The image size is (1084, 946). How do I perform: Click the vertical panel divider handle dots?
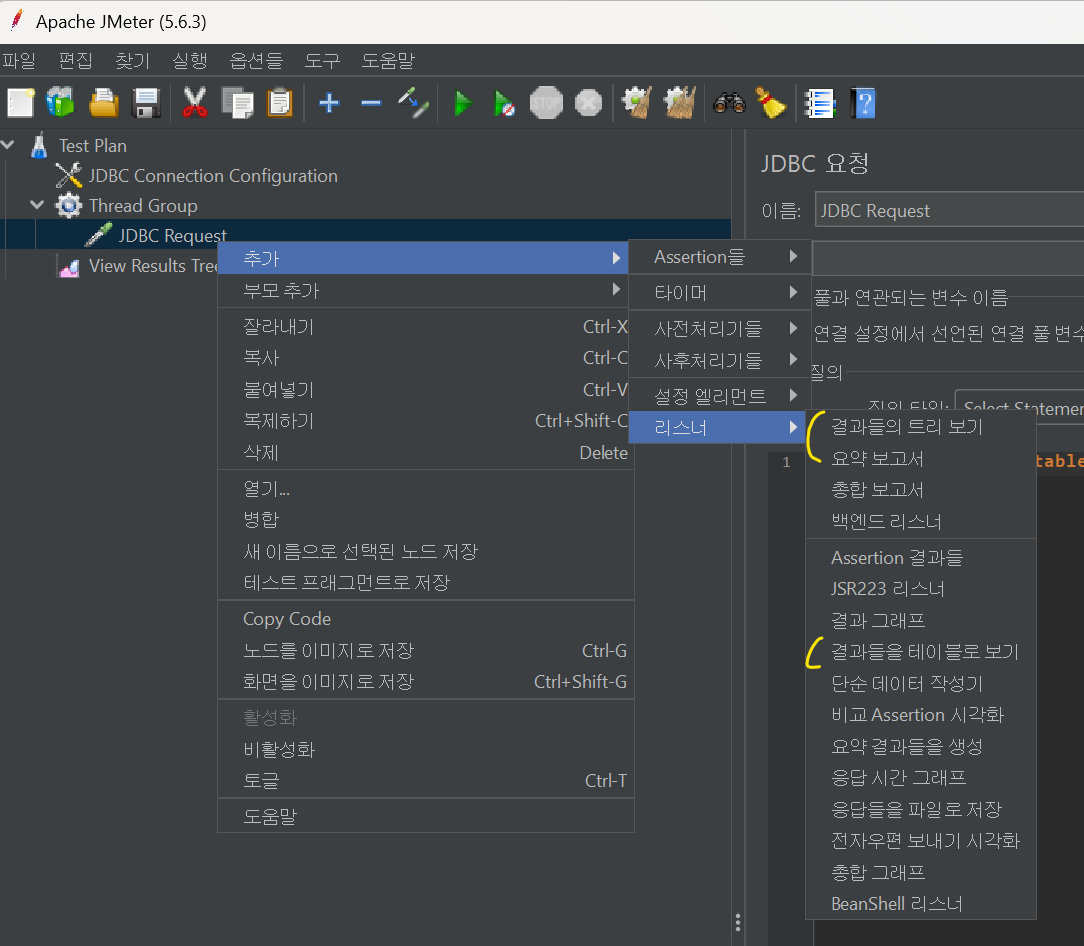738,922
